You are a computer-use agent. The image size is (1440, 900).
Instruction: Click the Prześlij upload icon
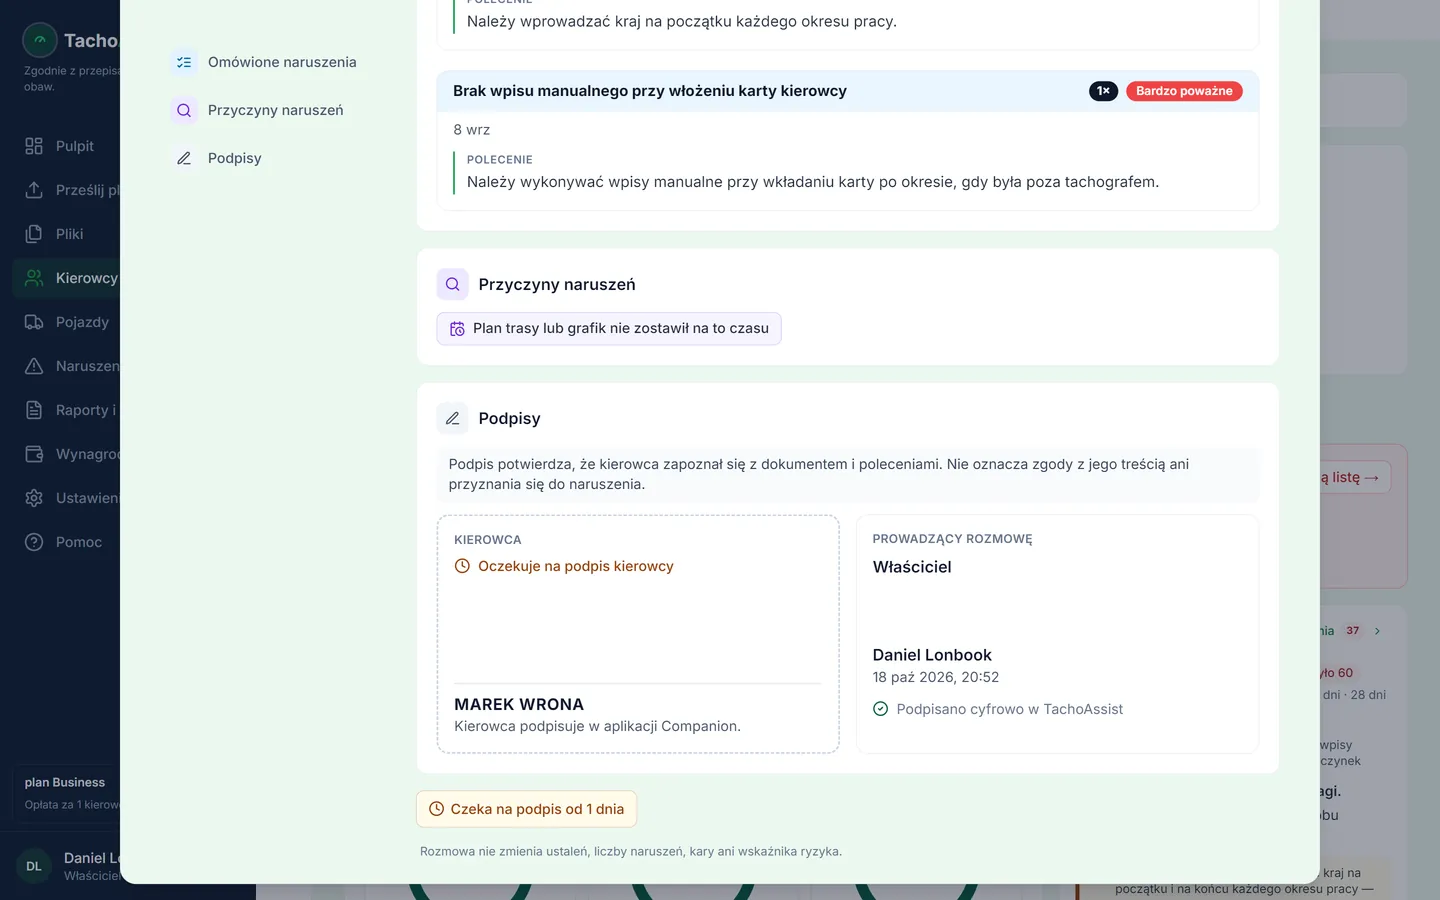point(34,190)
